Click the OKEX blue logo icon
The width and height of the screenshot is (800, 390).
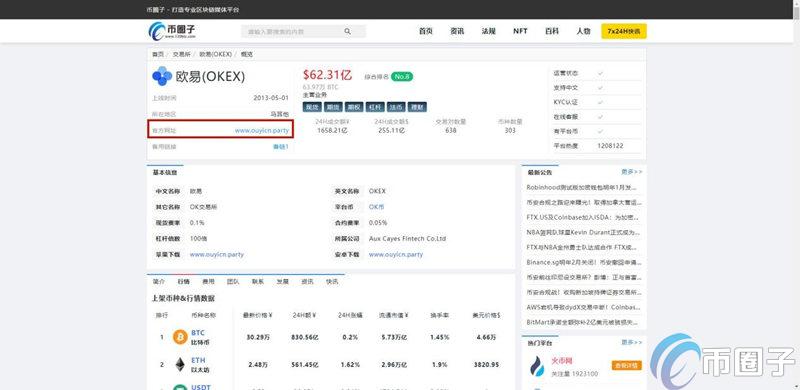click(x=162, y=76)
